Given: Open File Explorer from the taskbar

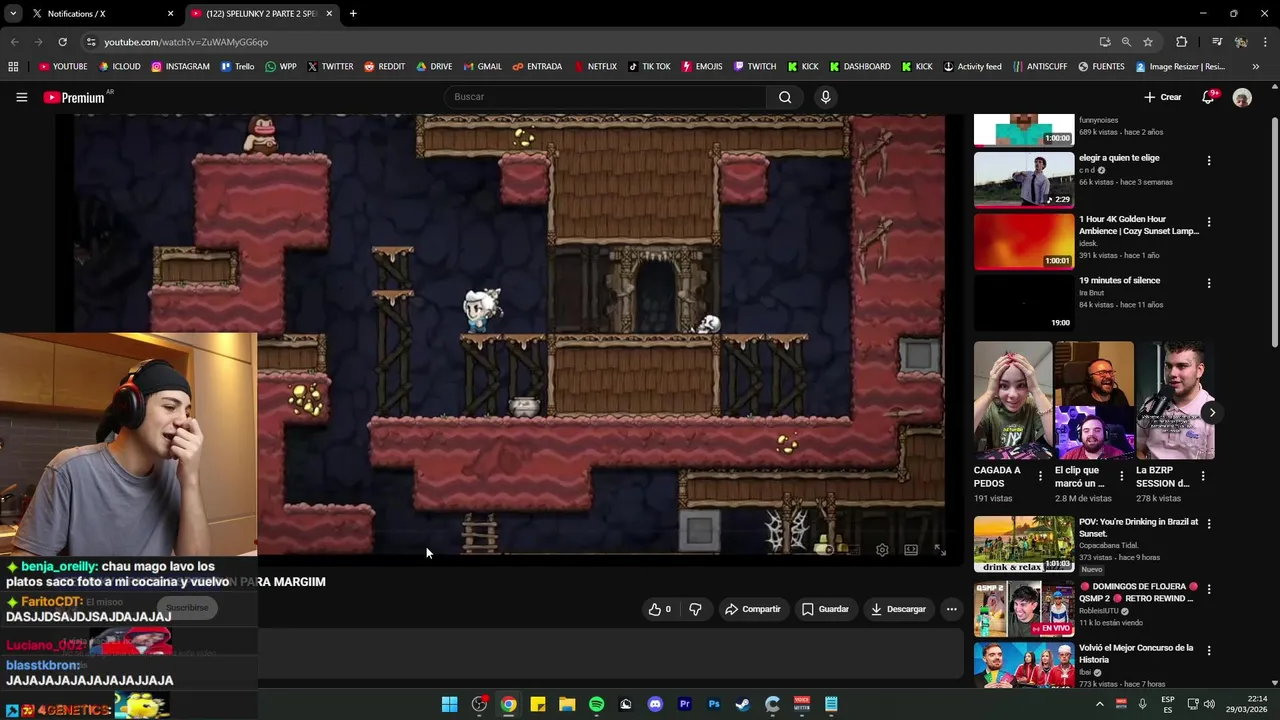Looking at the screenshot, I should coord(567,704).
